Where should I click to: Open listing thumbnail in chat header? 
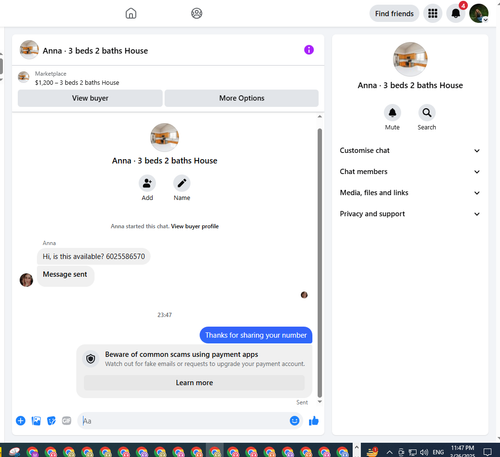click(29, 50)
